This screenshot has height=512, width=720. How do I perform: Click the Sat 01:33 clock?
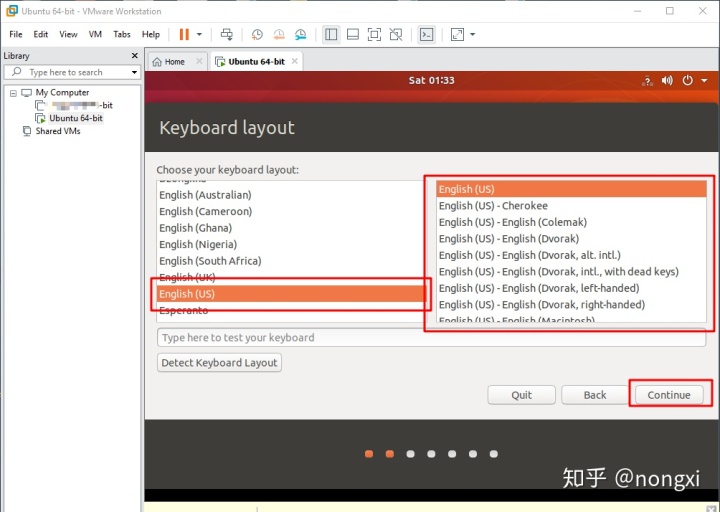431,80
